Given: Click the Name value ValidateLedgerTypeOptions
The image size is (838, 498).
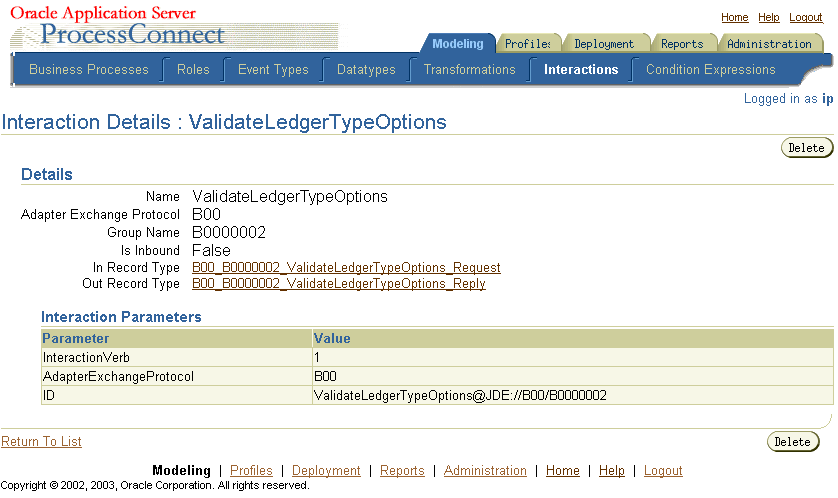Looking at the screenshot, I should [290, 197].
